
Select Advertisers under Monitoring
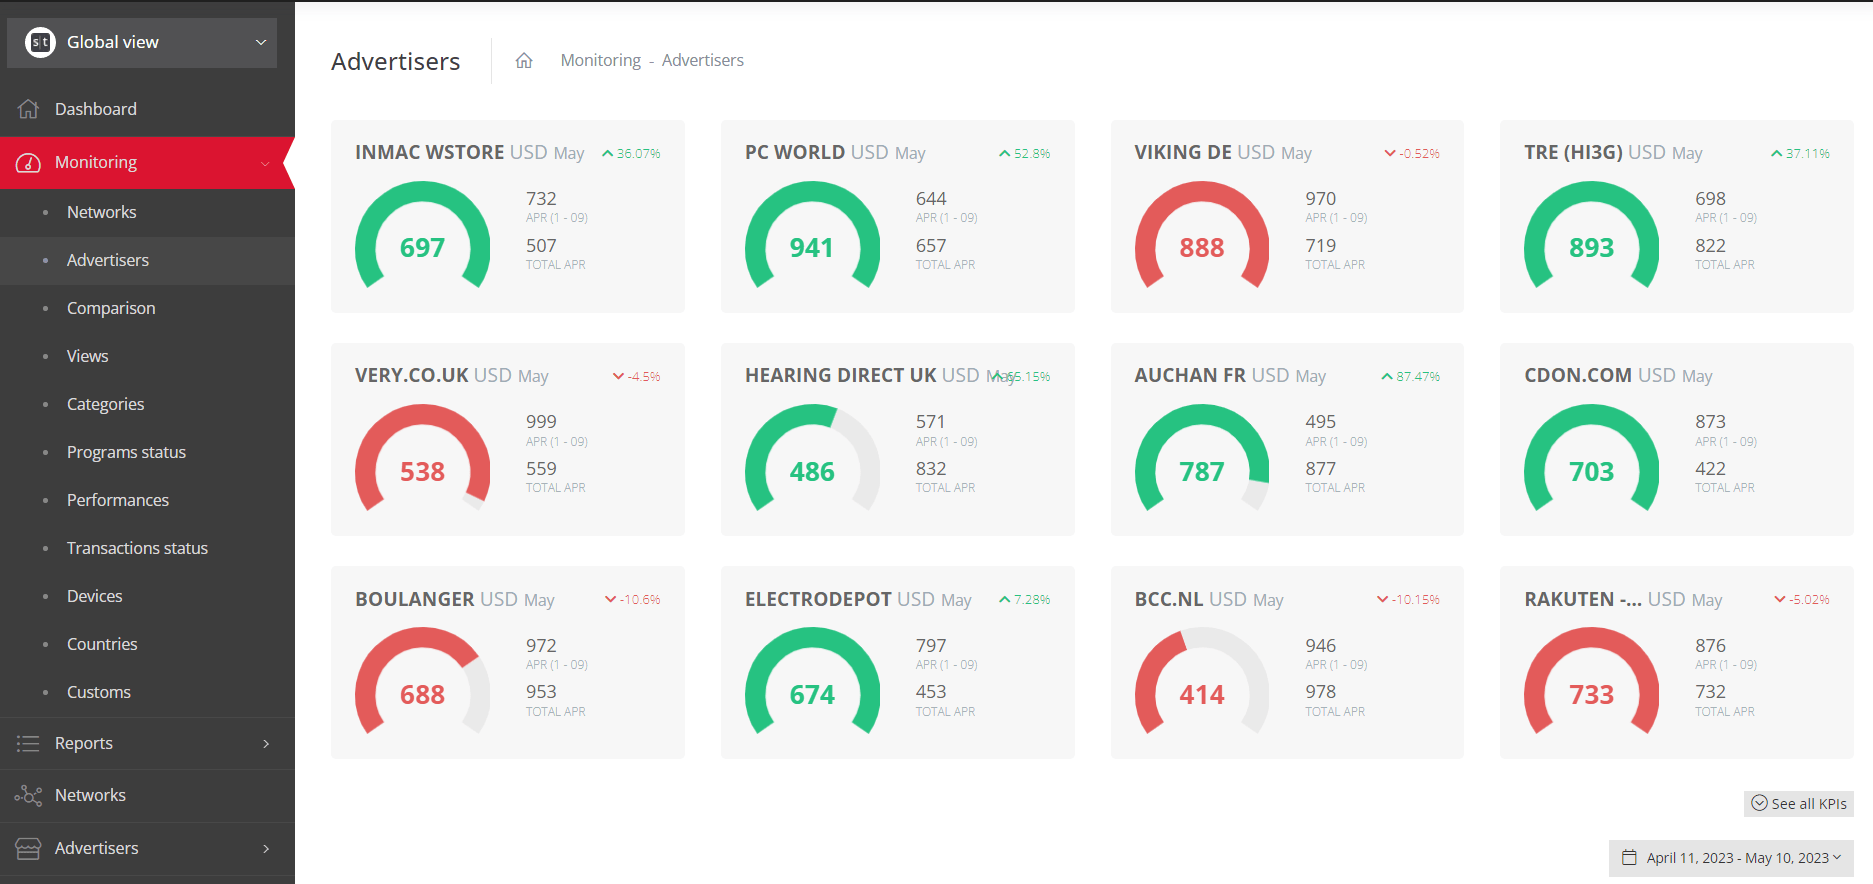pyautogui.click(x=147, y=260)
